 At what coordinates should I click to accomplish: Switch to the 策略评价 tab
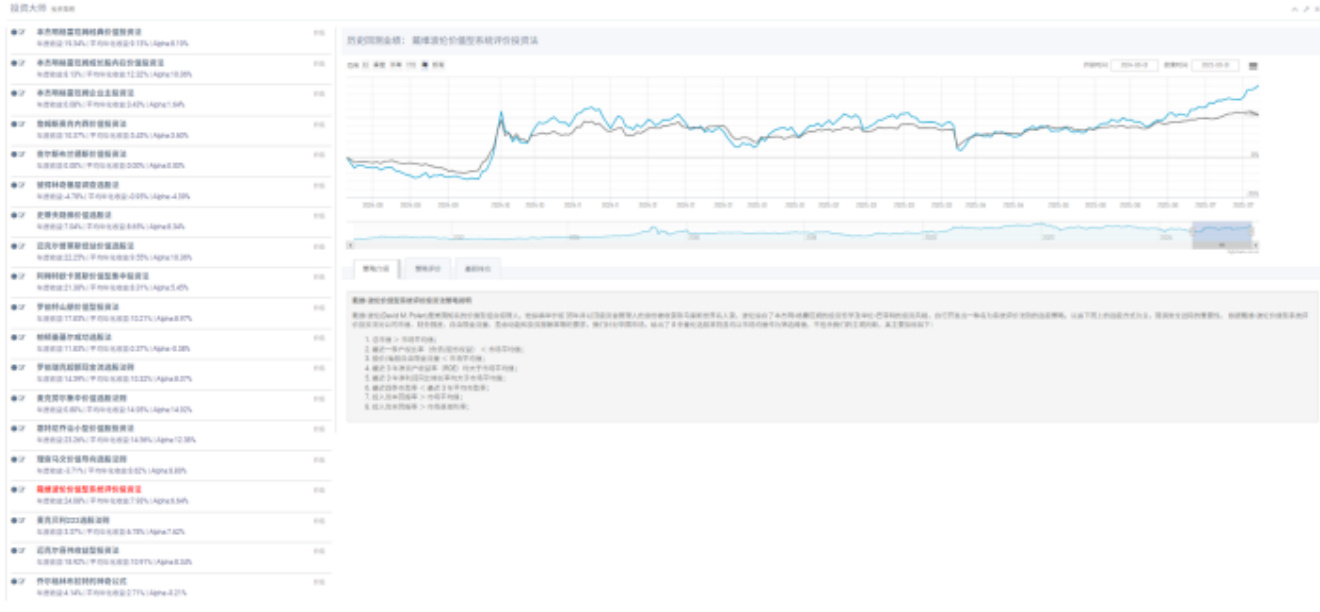click(427, 269)
